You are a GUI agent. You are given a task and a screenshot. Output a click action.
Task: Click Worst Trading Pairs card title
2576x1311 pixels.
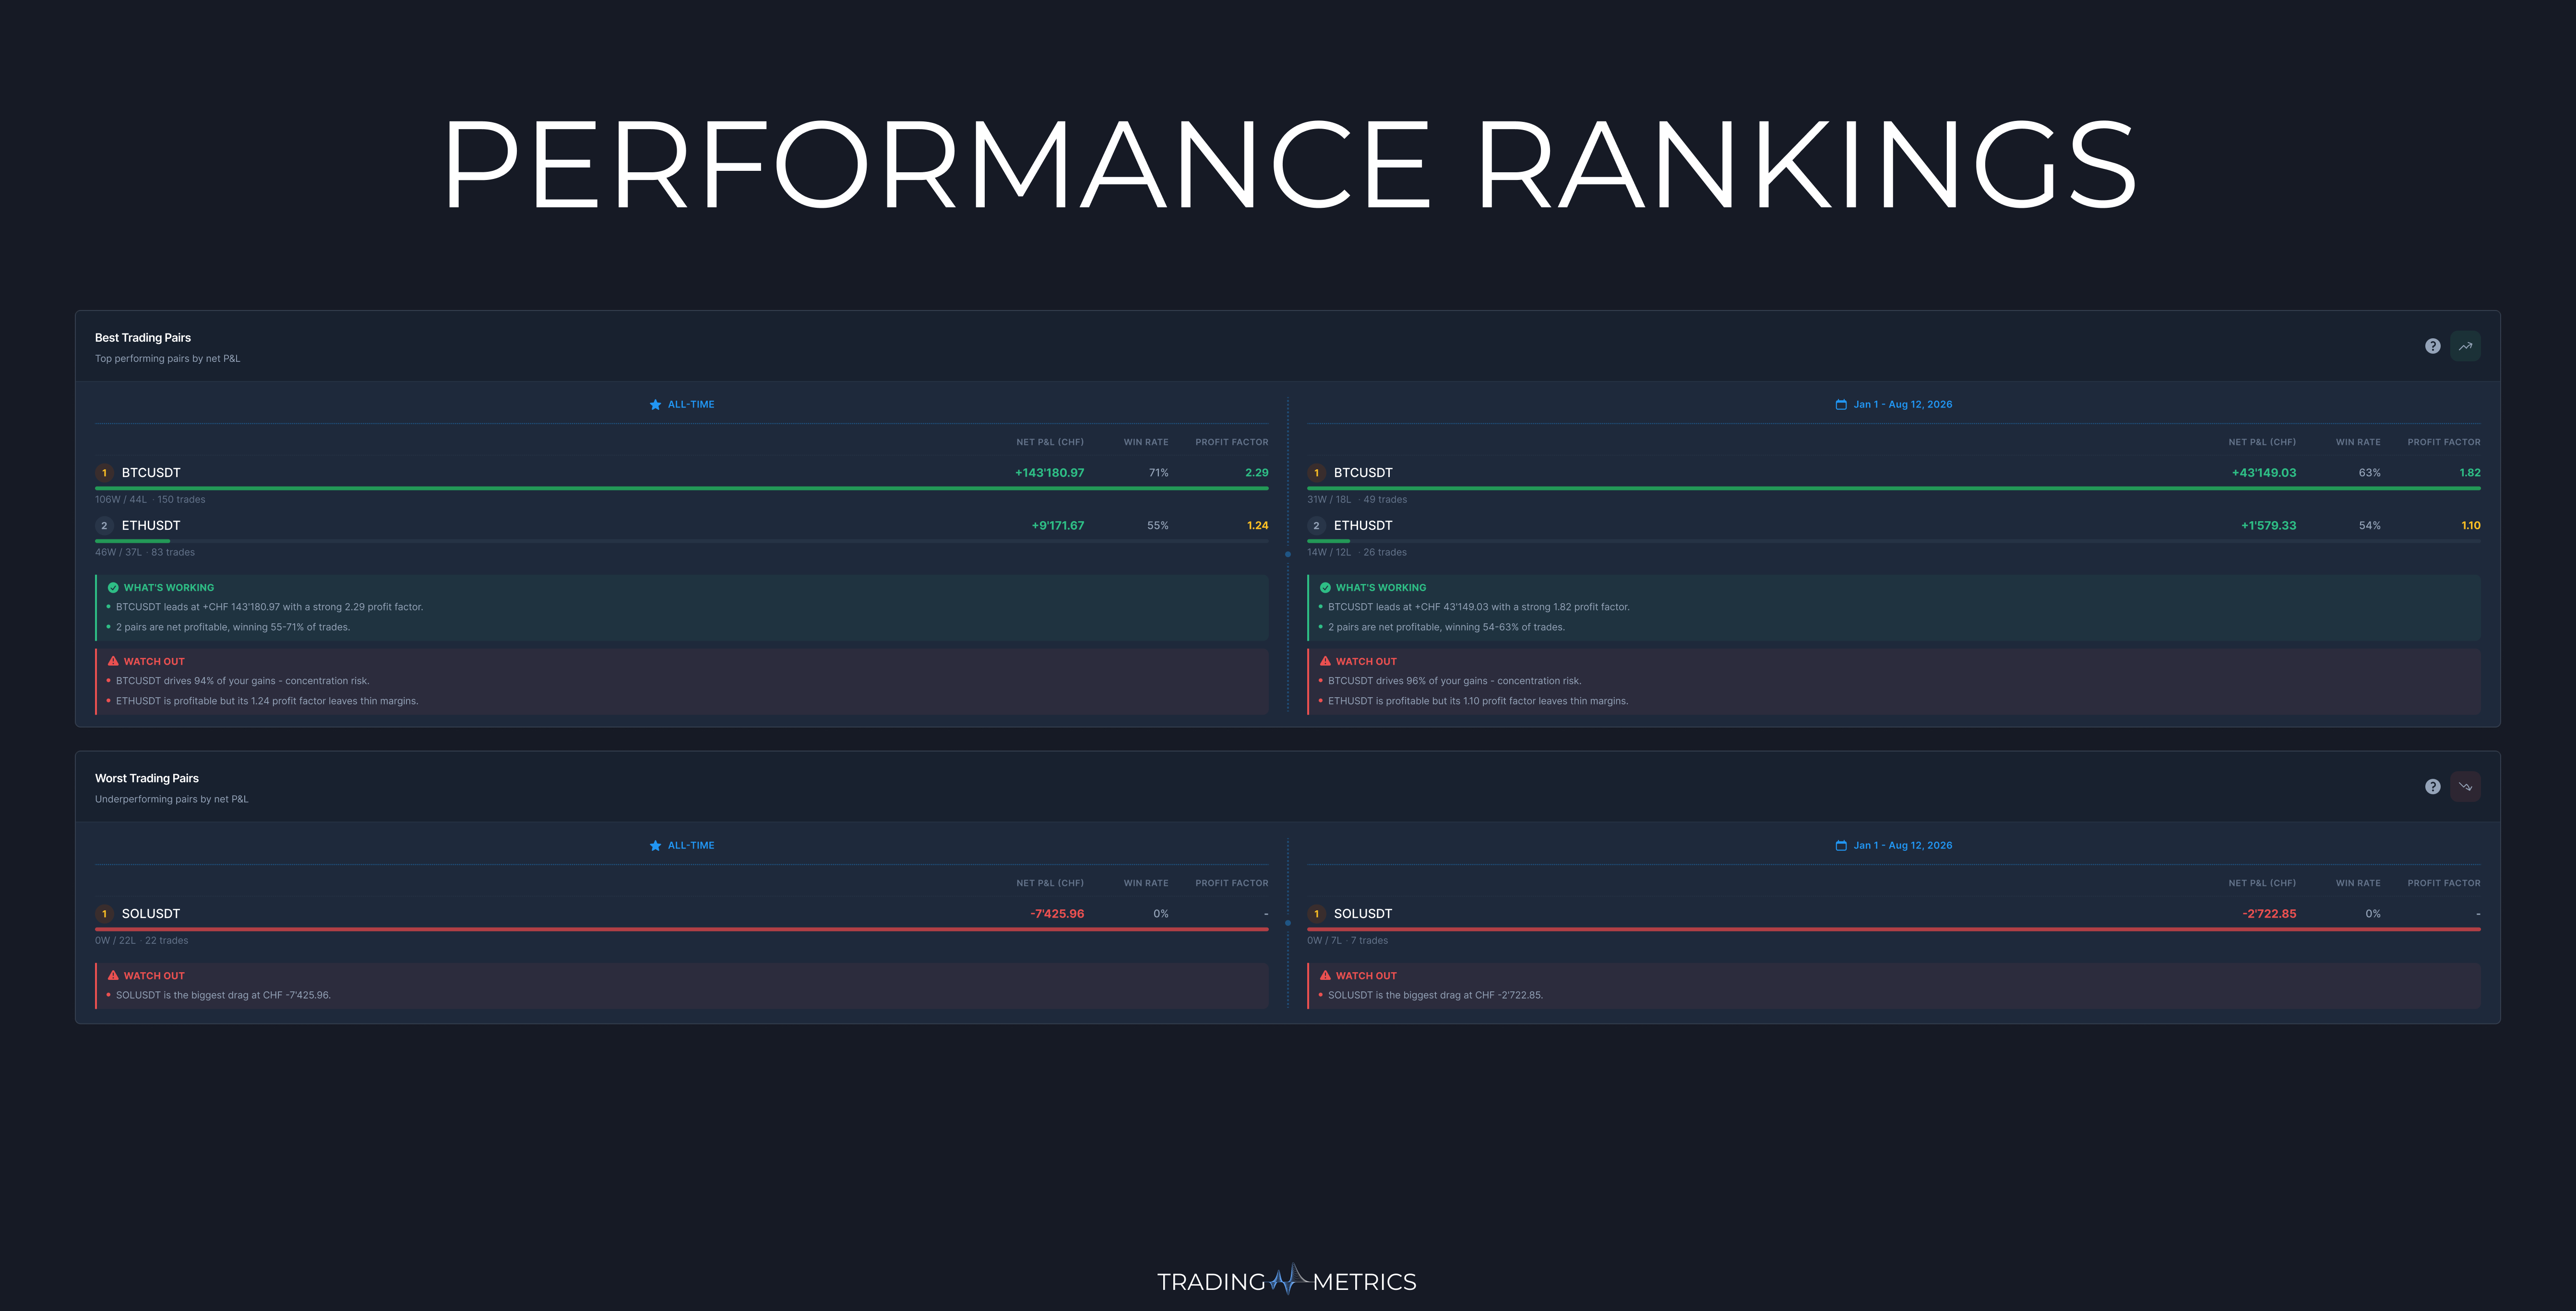point(147,779)
